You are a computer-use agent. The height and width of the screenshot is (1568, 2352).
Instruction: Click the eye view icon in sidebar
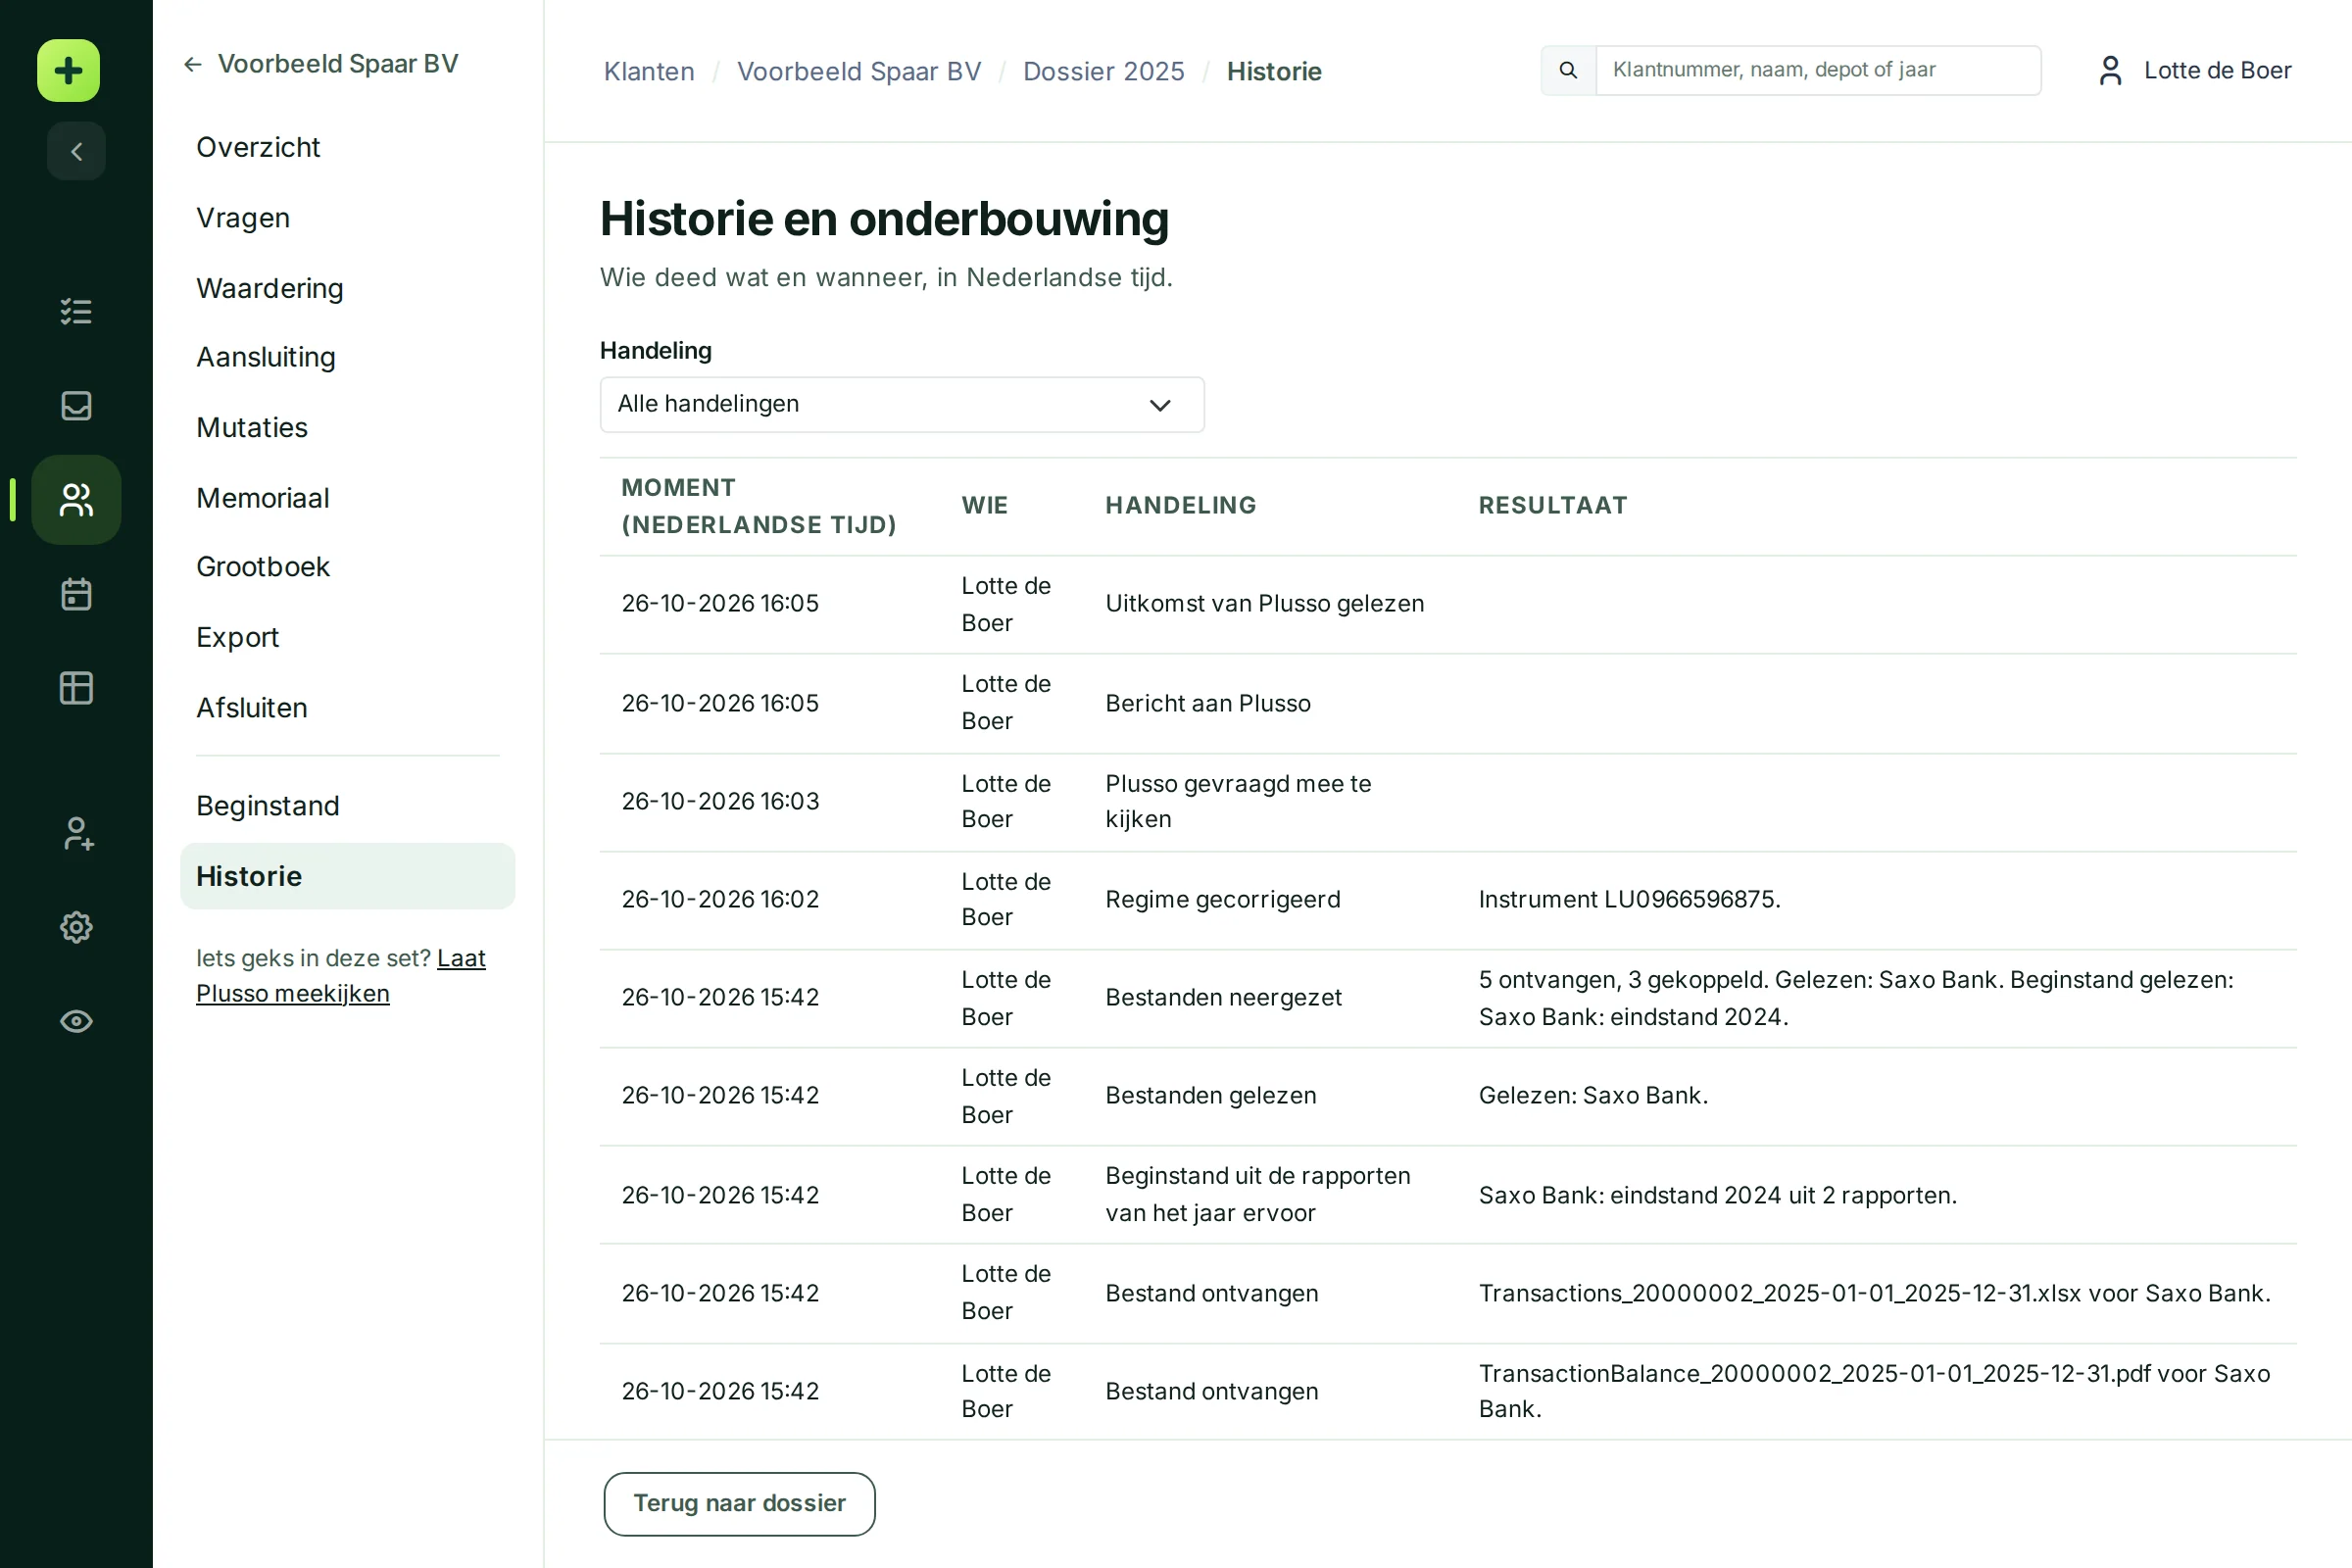pos(76,1021)
